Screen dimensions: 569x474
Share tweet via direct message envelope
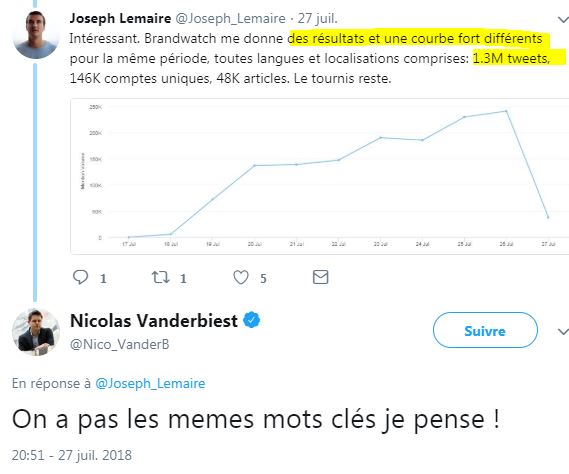(320, 277)
